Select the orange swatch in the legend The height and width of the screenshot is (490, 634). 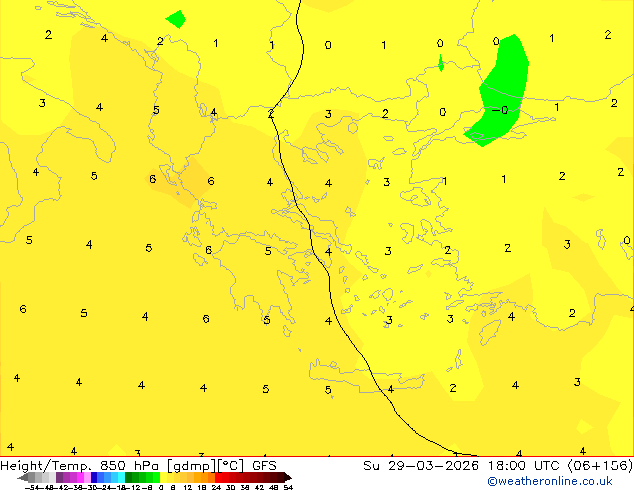point(204,477)
